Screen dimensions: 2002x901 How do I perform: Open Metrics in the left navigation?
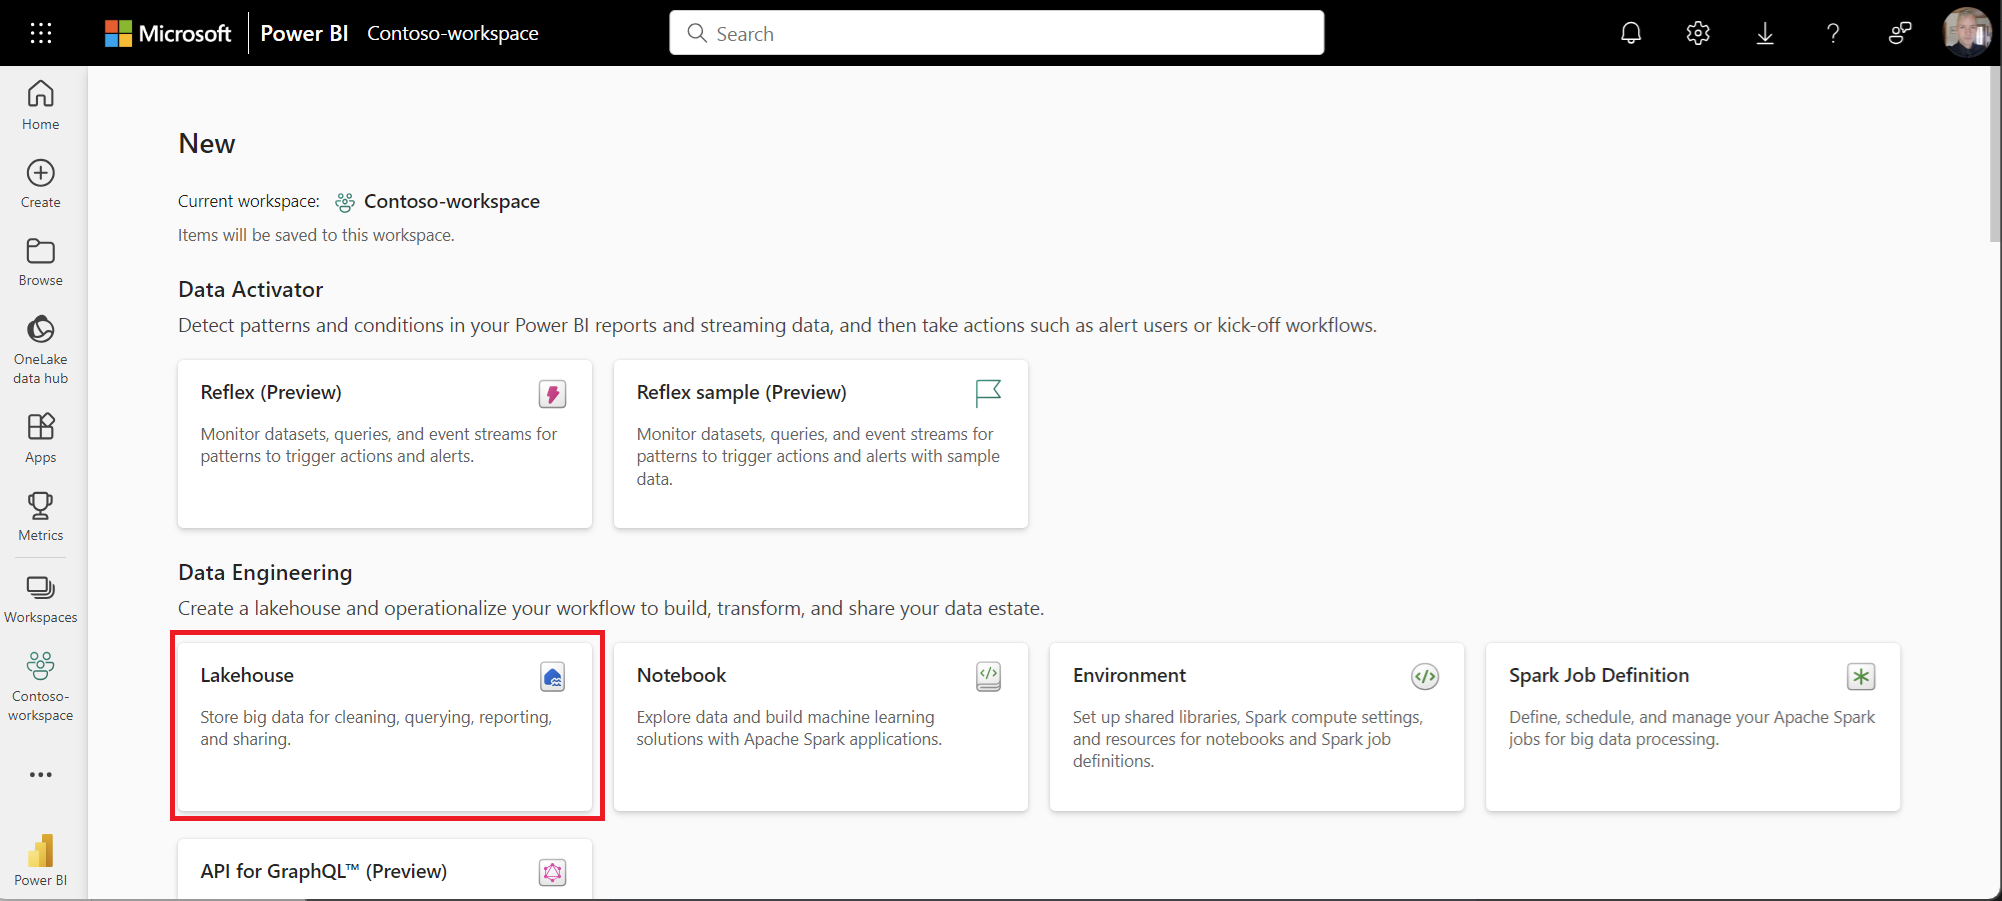click(41, 516)
